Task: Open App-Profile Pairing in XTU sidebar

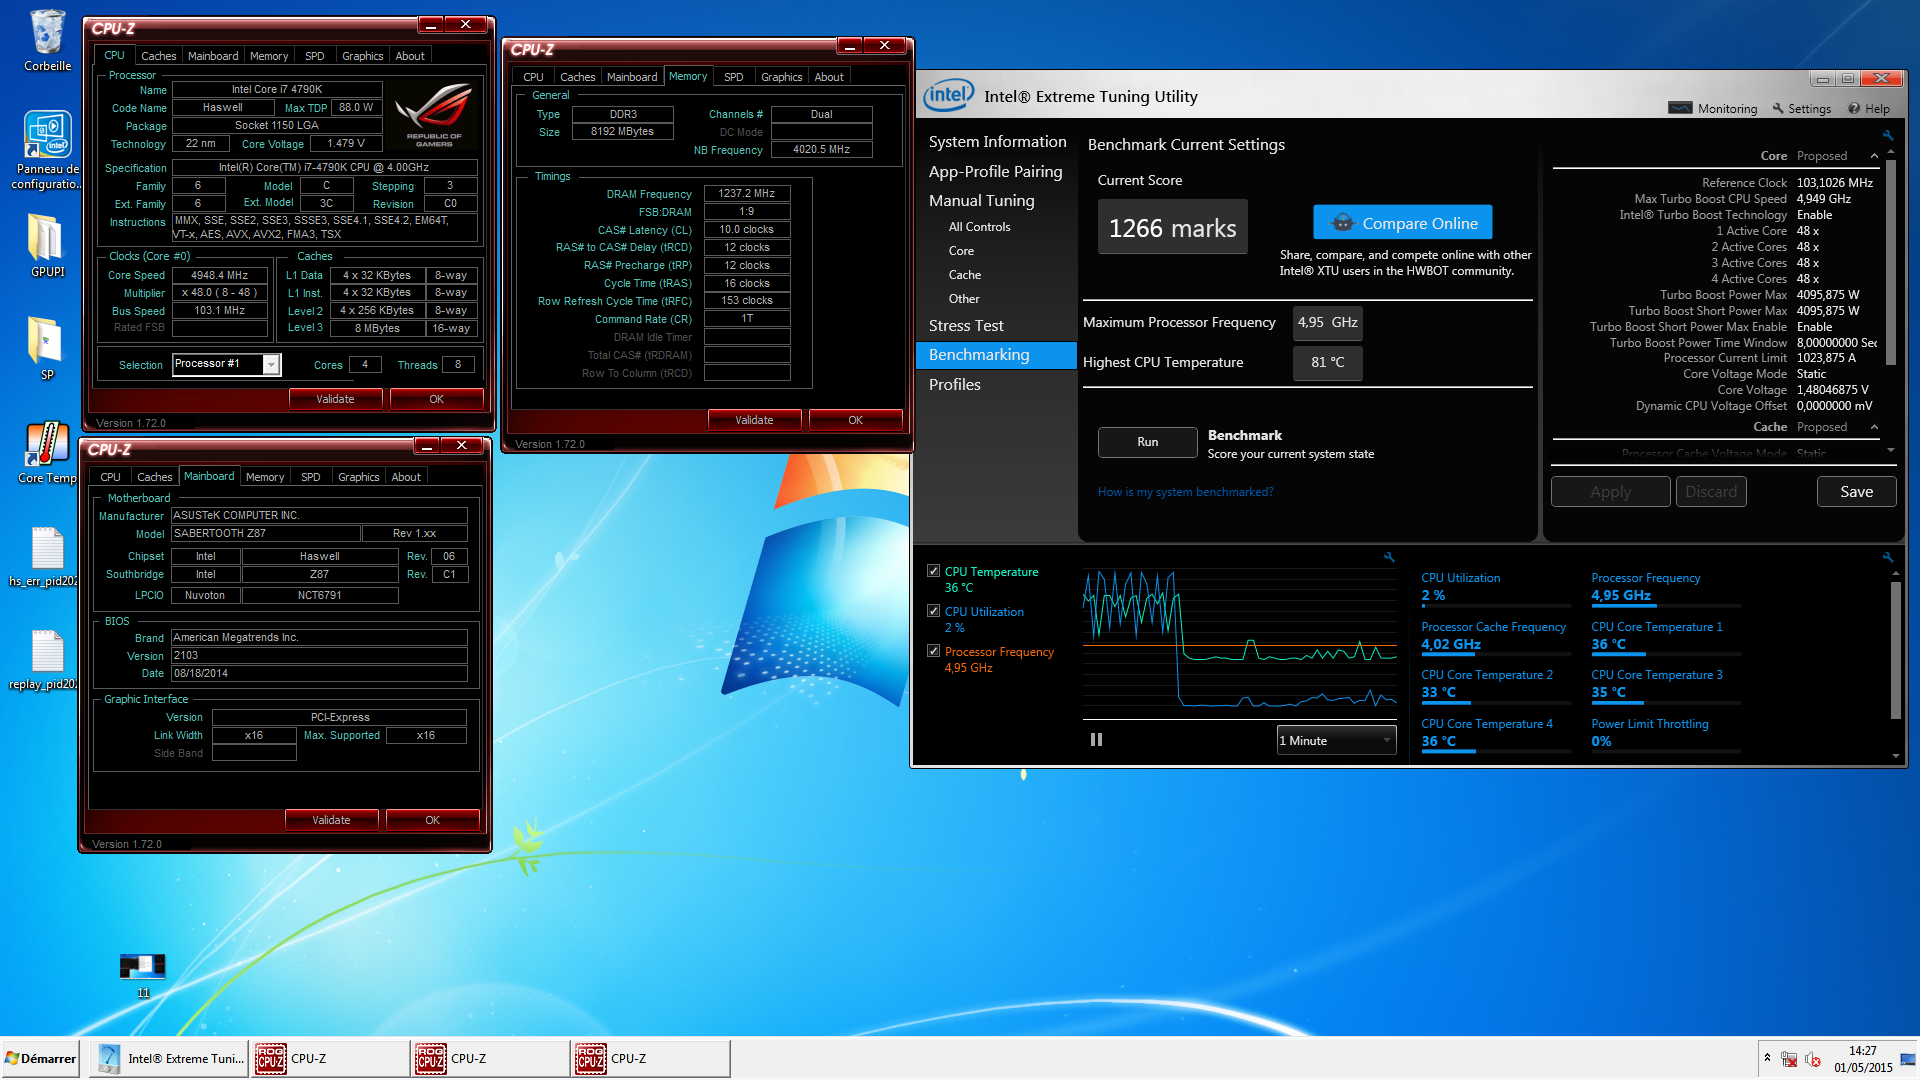Action: point(995,172)
